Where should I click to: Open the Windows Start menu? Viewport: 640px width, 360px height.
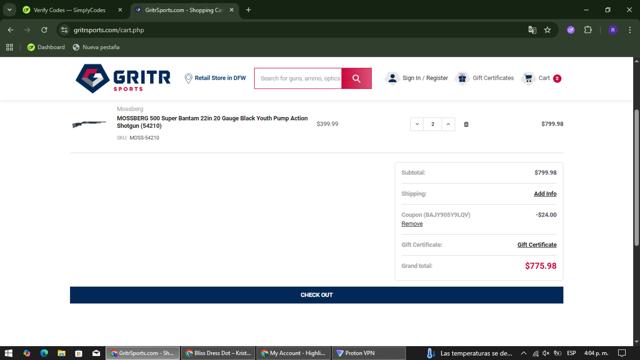[9, 353]
